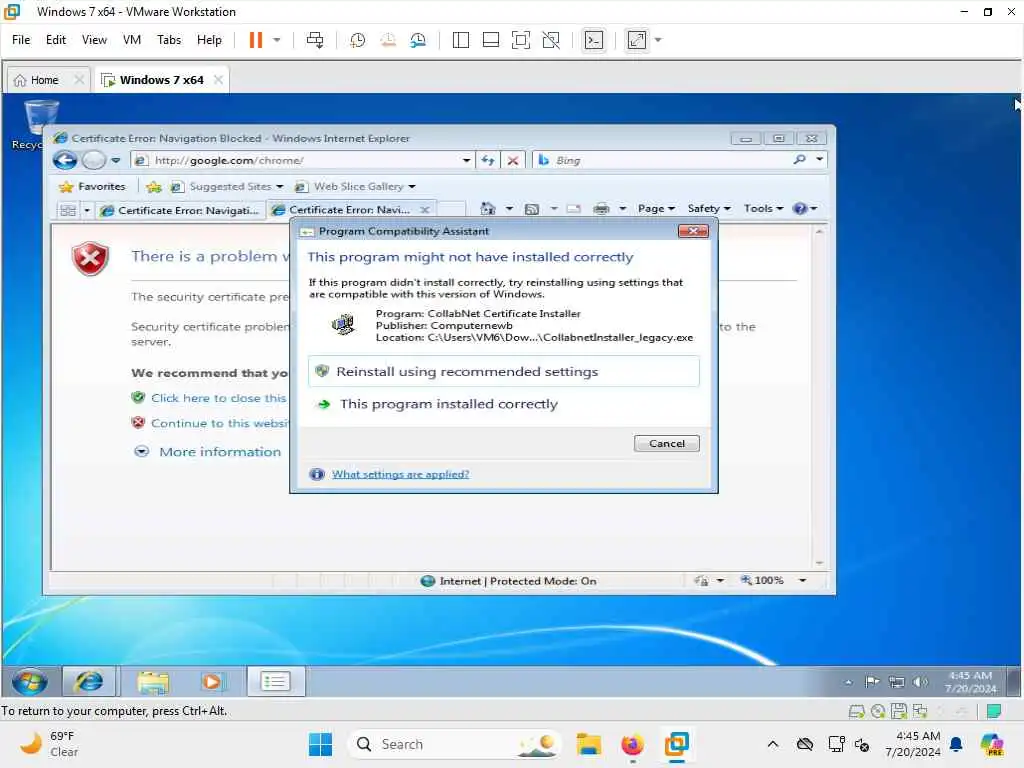Open the console view icon in VMware

pos(594,40)
